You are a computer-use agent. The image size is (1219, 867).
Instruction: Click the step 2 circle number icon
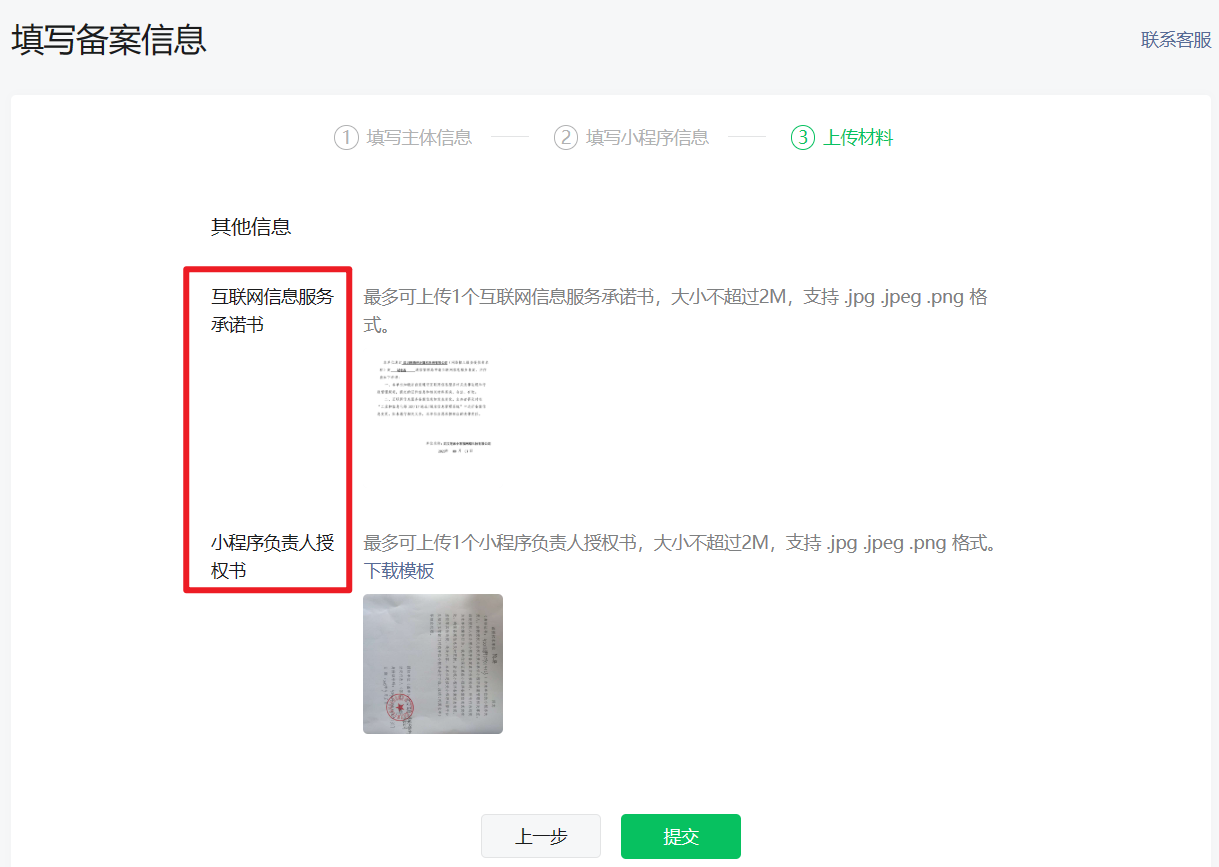pos(566,137)
